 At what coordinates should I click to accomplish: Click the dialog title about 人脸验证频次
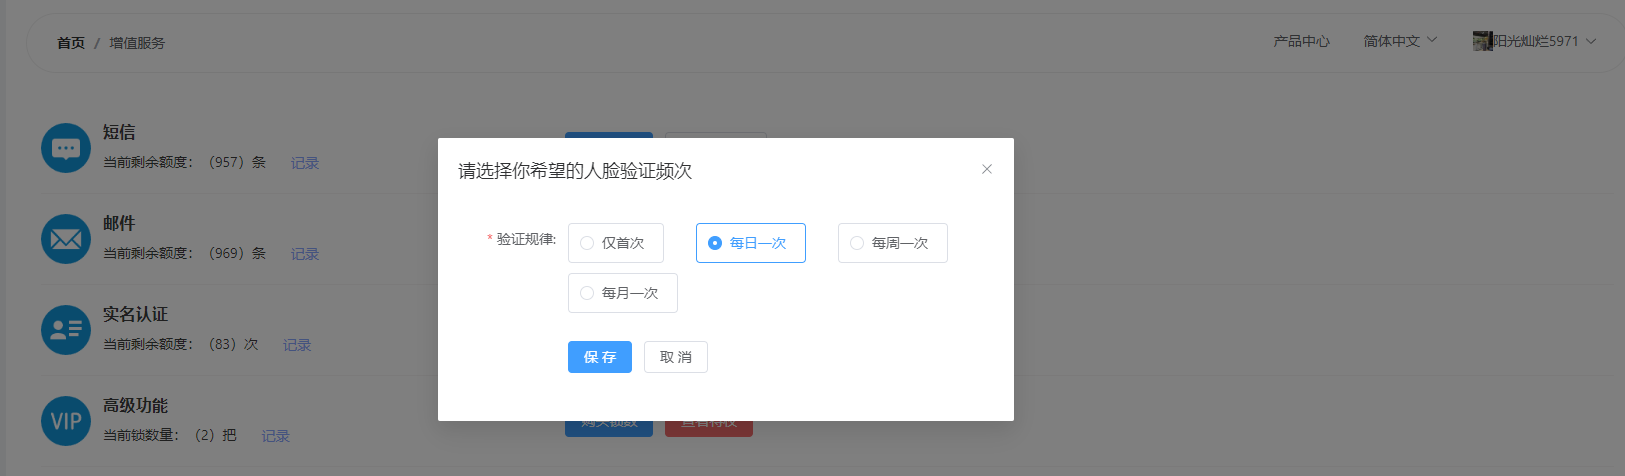(x=575, y=171)
